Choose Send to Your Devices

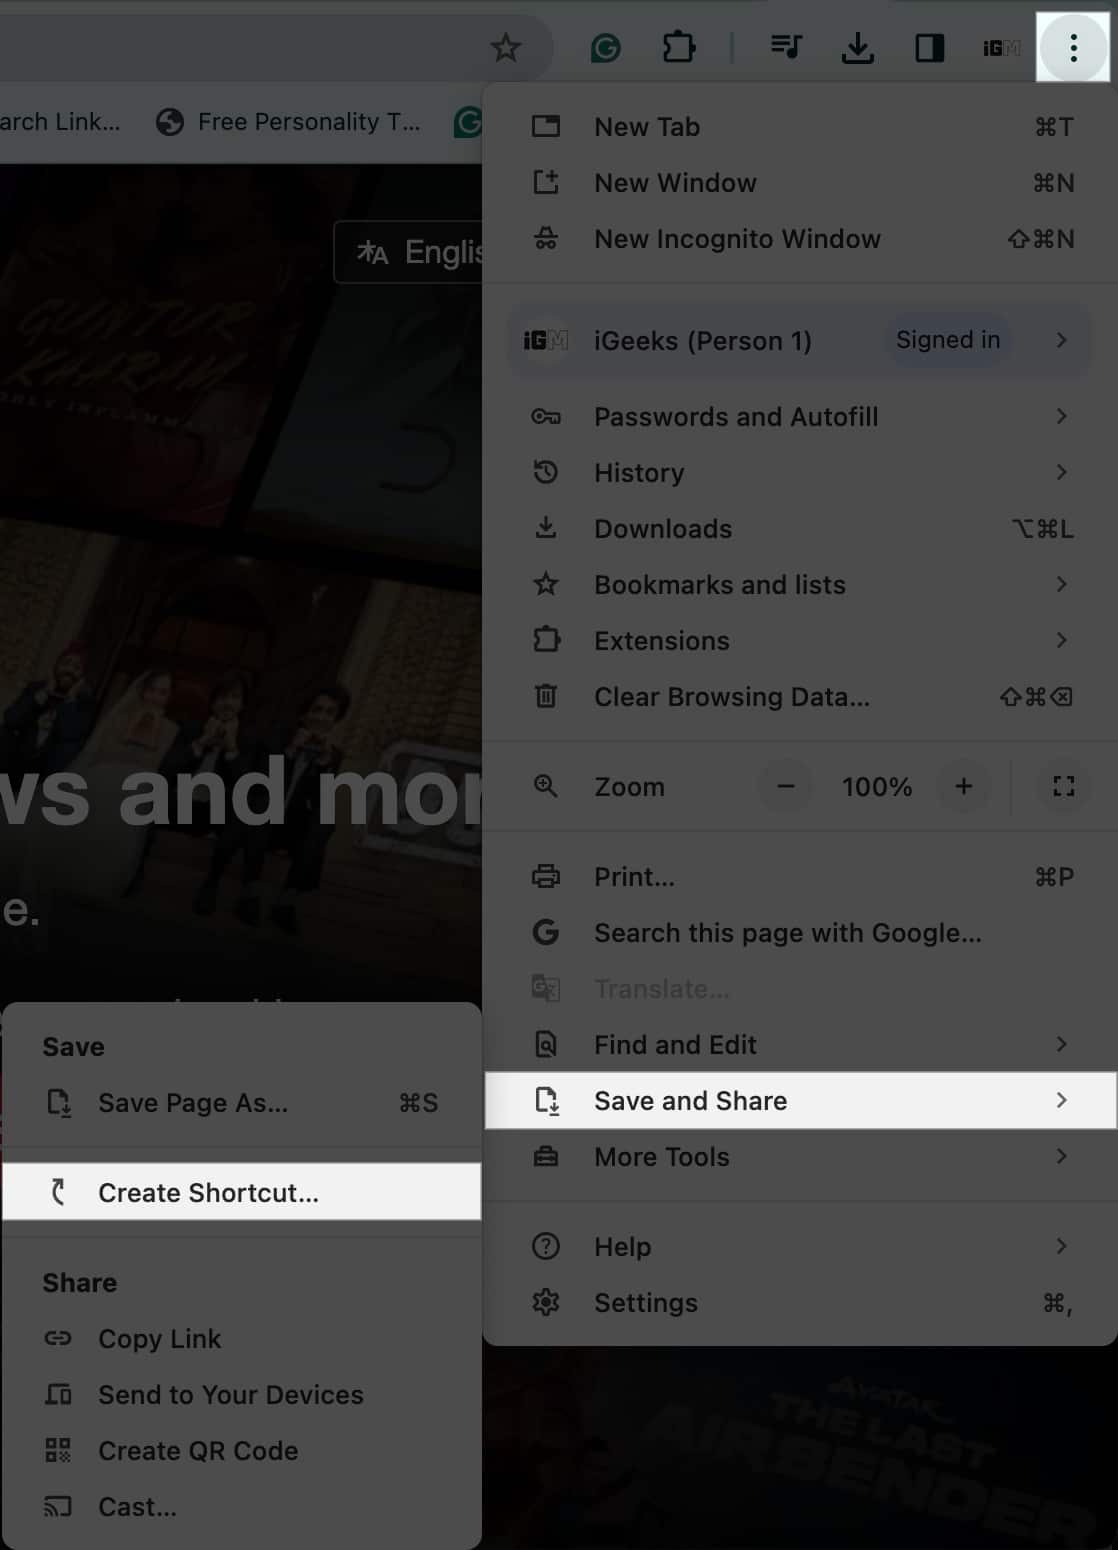(241, 1395)
